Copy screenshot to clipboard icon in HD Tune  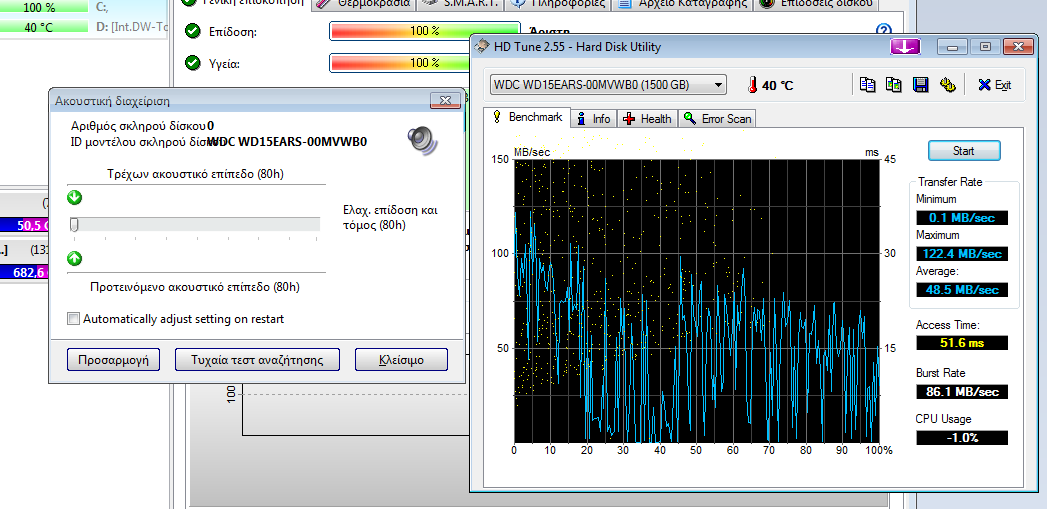pos(893,85)
